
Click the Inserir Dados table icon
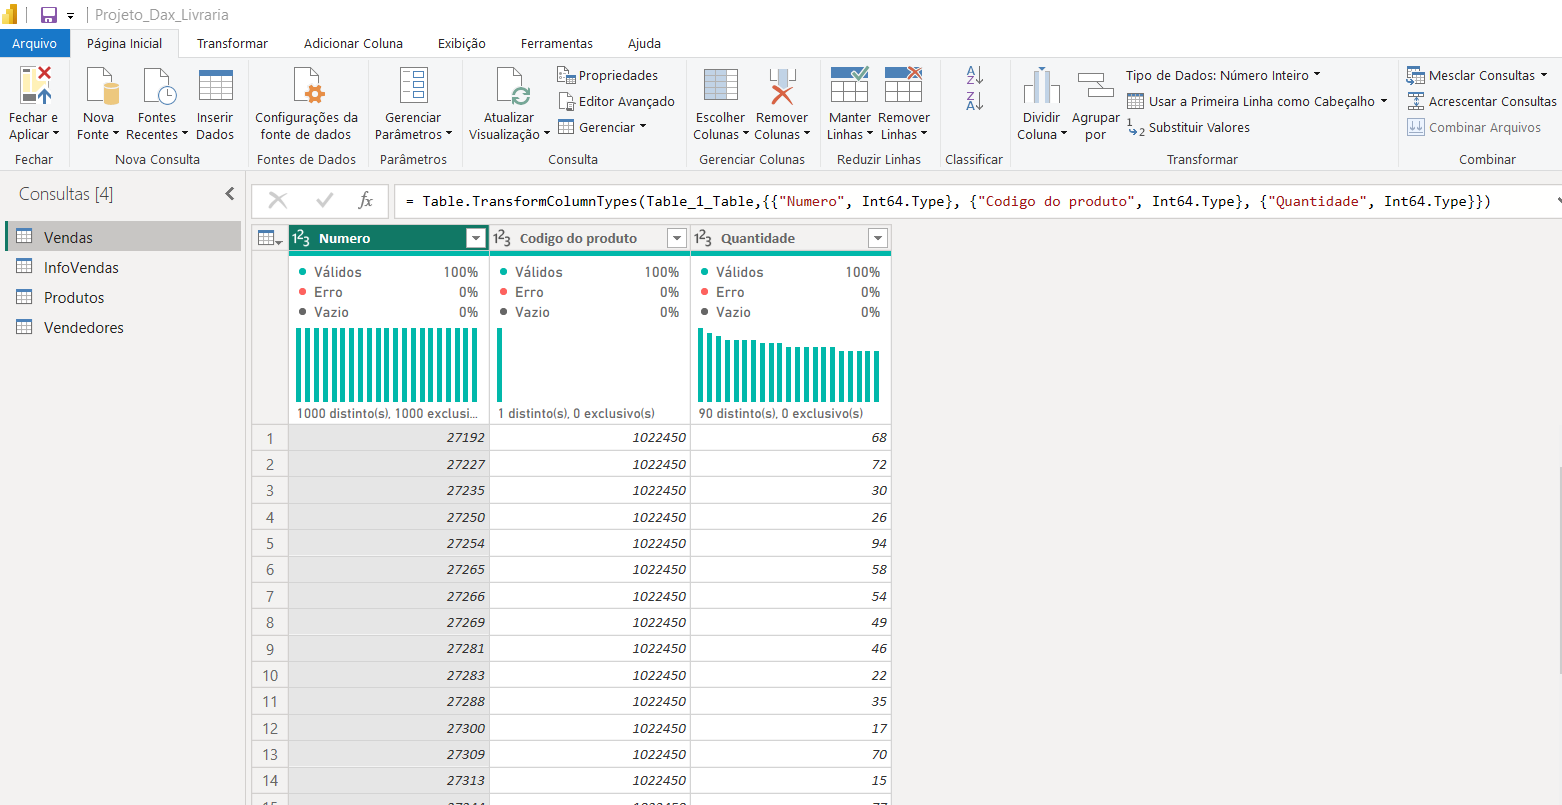click(x=215, y=86)
